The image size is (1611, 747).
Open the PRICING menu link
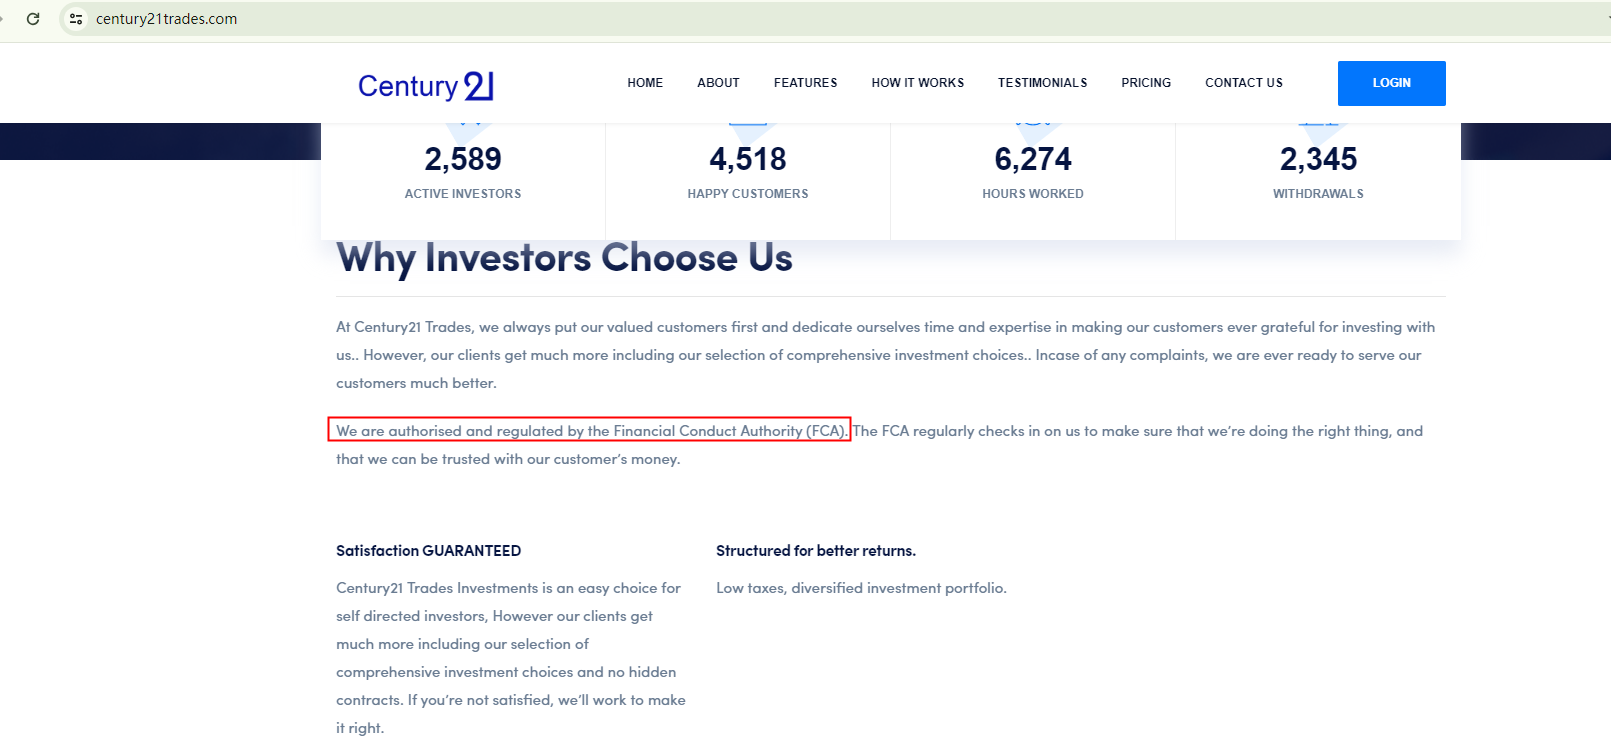point(1146,83)
